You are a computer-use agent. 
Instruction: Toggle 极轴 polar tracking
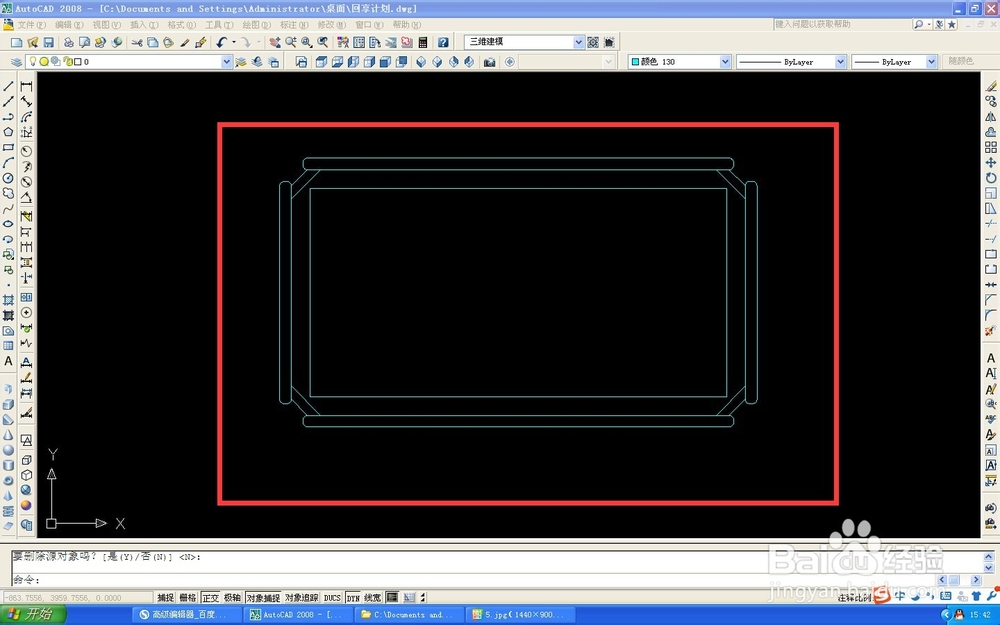click(x=232, y=598)
